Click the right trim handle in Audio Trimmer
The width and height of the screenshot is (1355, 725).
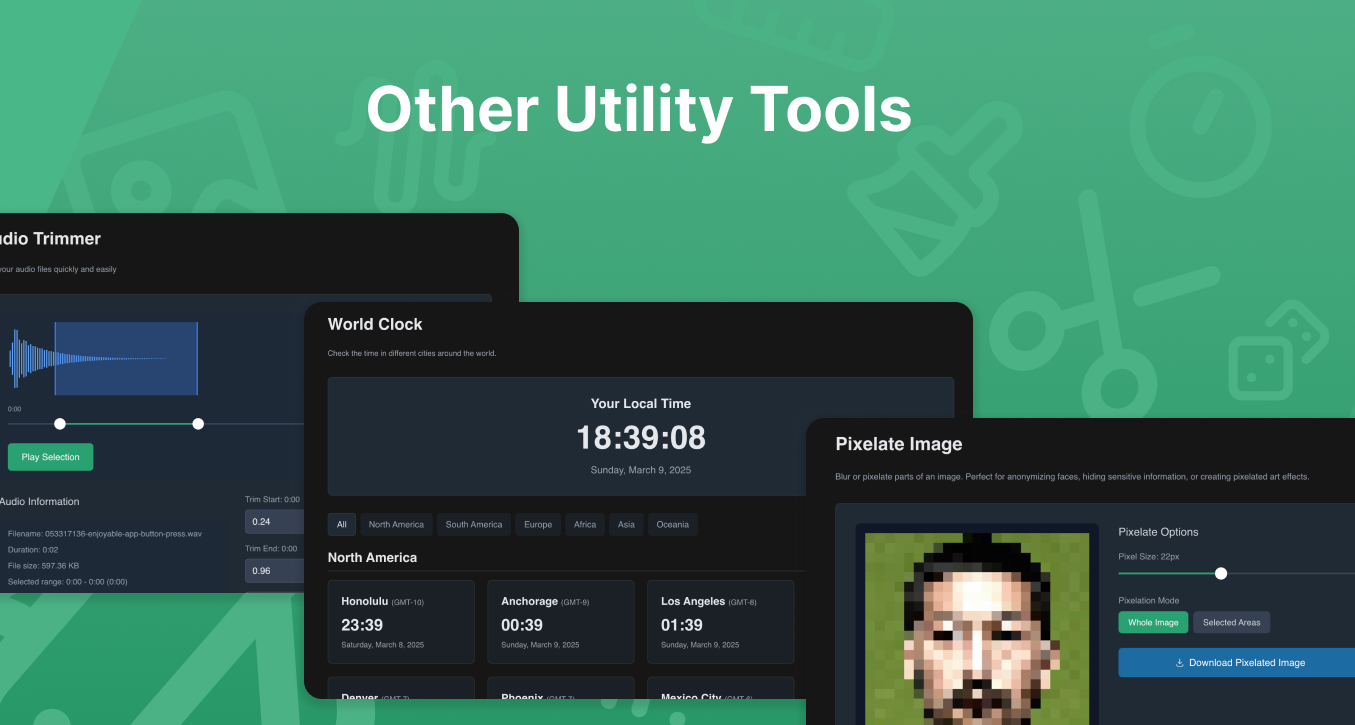pos(198,424)
